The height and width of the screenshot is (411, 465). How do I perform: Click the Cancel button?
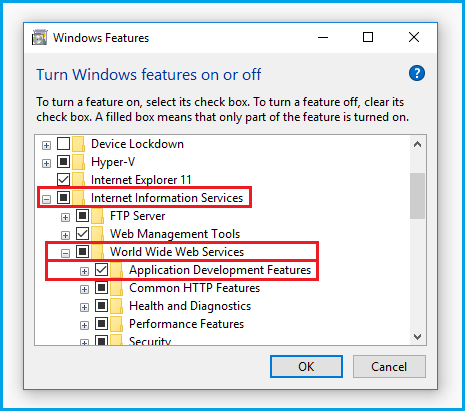(389, 367)
